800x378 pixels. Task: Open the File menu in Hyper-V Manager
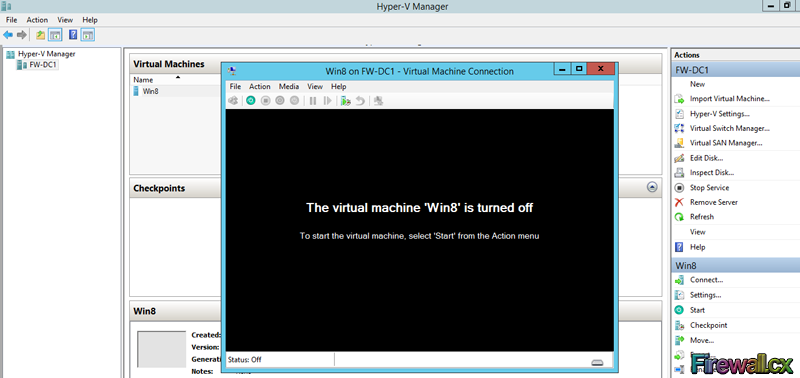point(12,20)
